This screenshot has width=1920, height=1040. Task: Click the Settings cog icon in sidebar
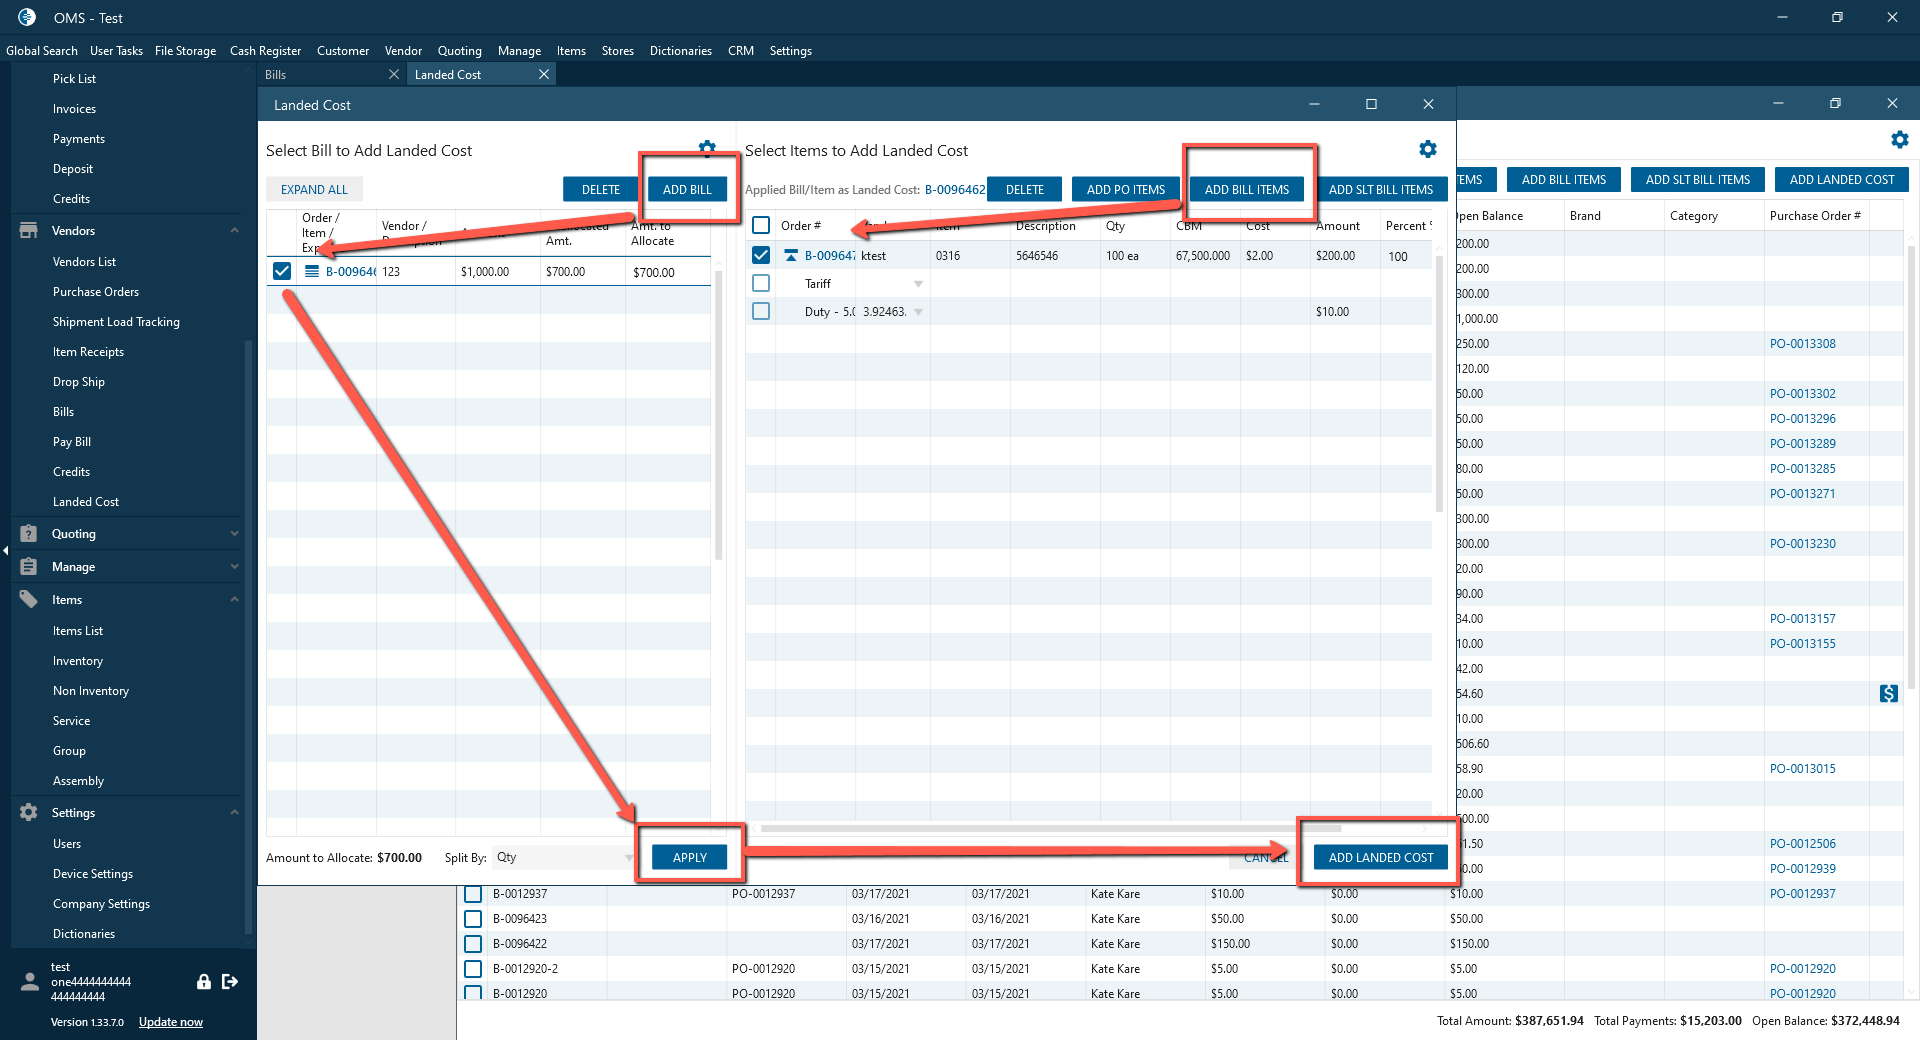point(28,812)
